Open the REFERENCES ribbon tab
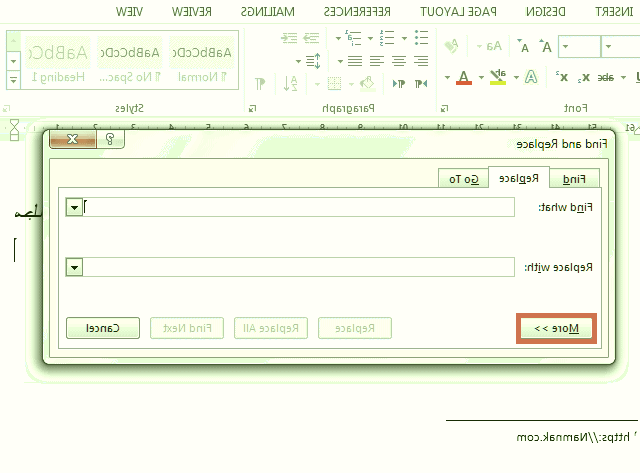This screenshot has width=640, height=473. point(357,11)
